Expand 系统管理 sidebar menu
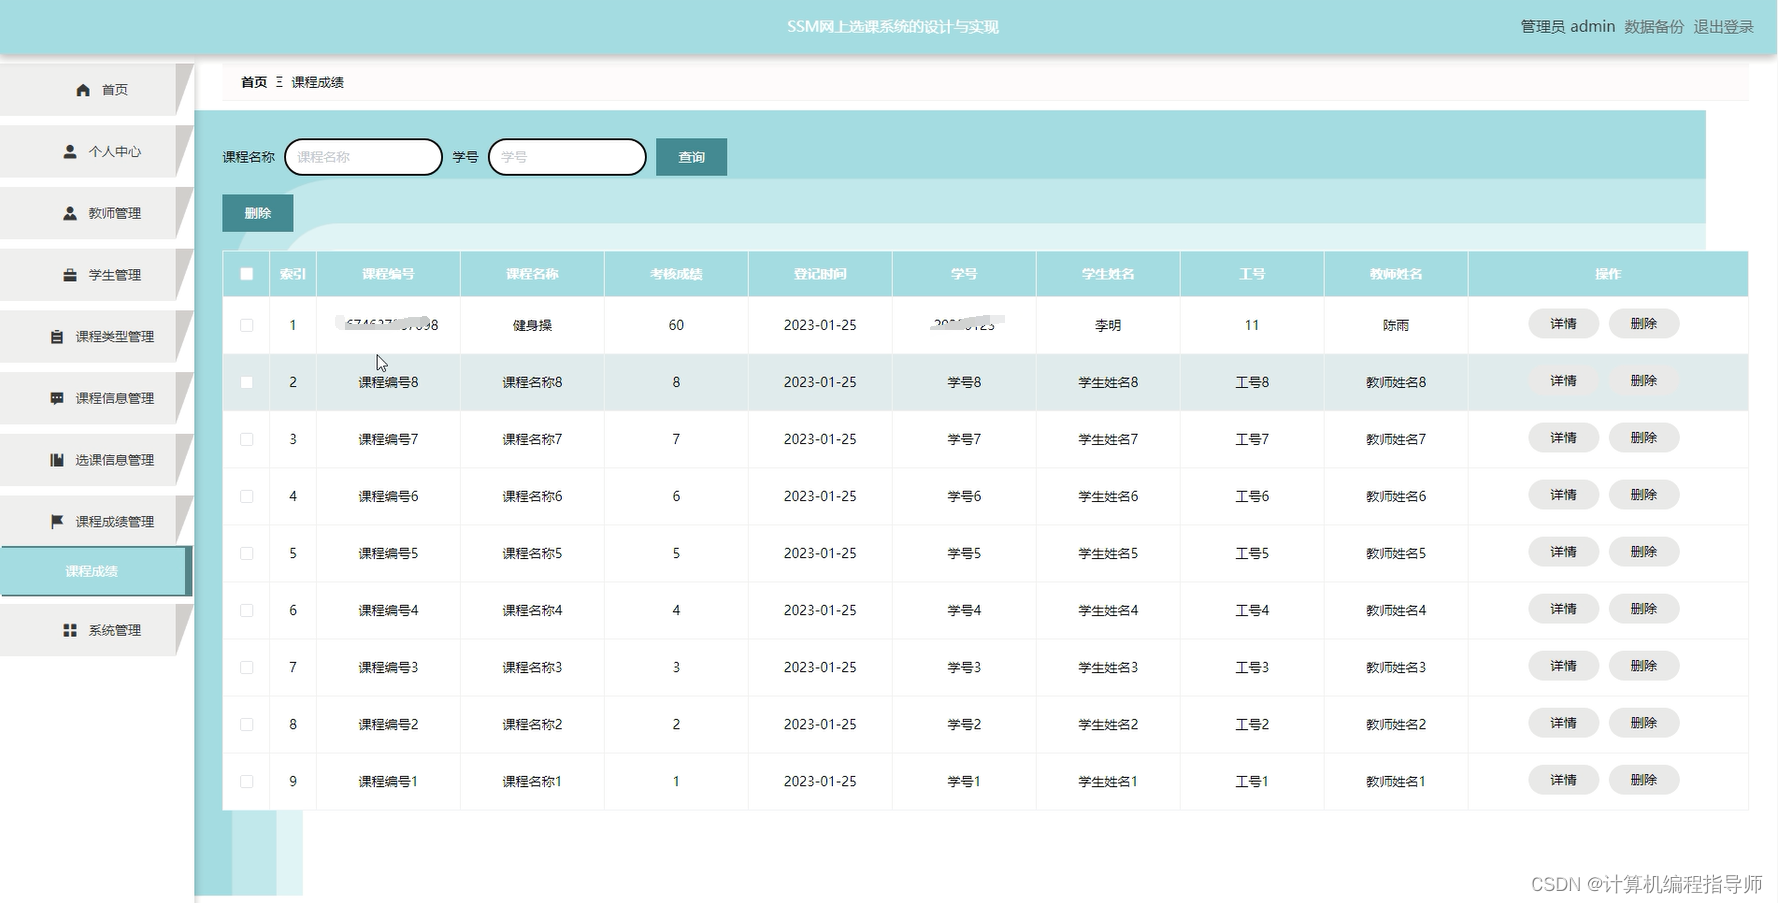Viewport: 1778px width, 903px height. tap(95, 630)
